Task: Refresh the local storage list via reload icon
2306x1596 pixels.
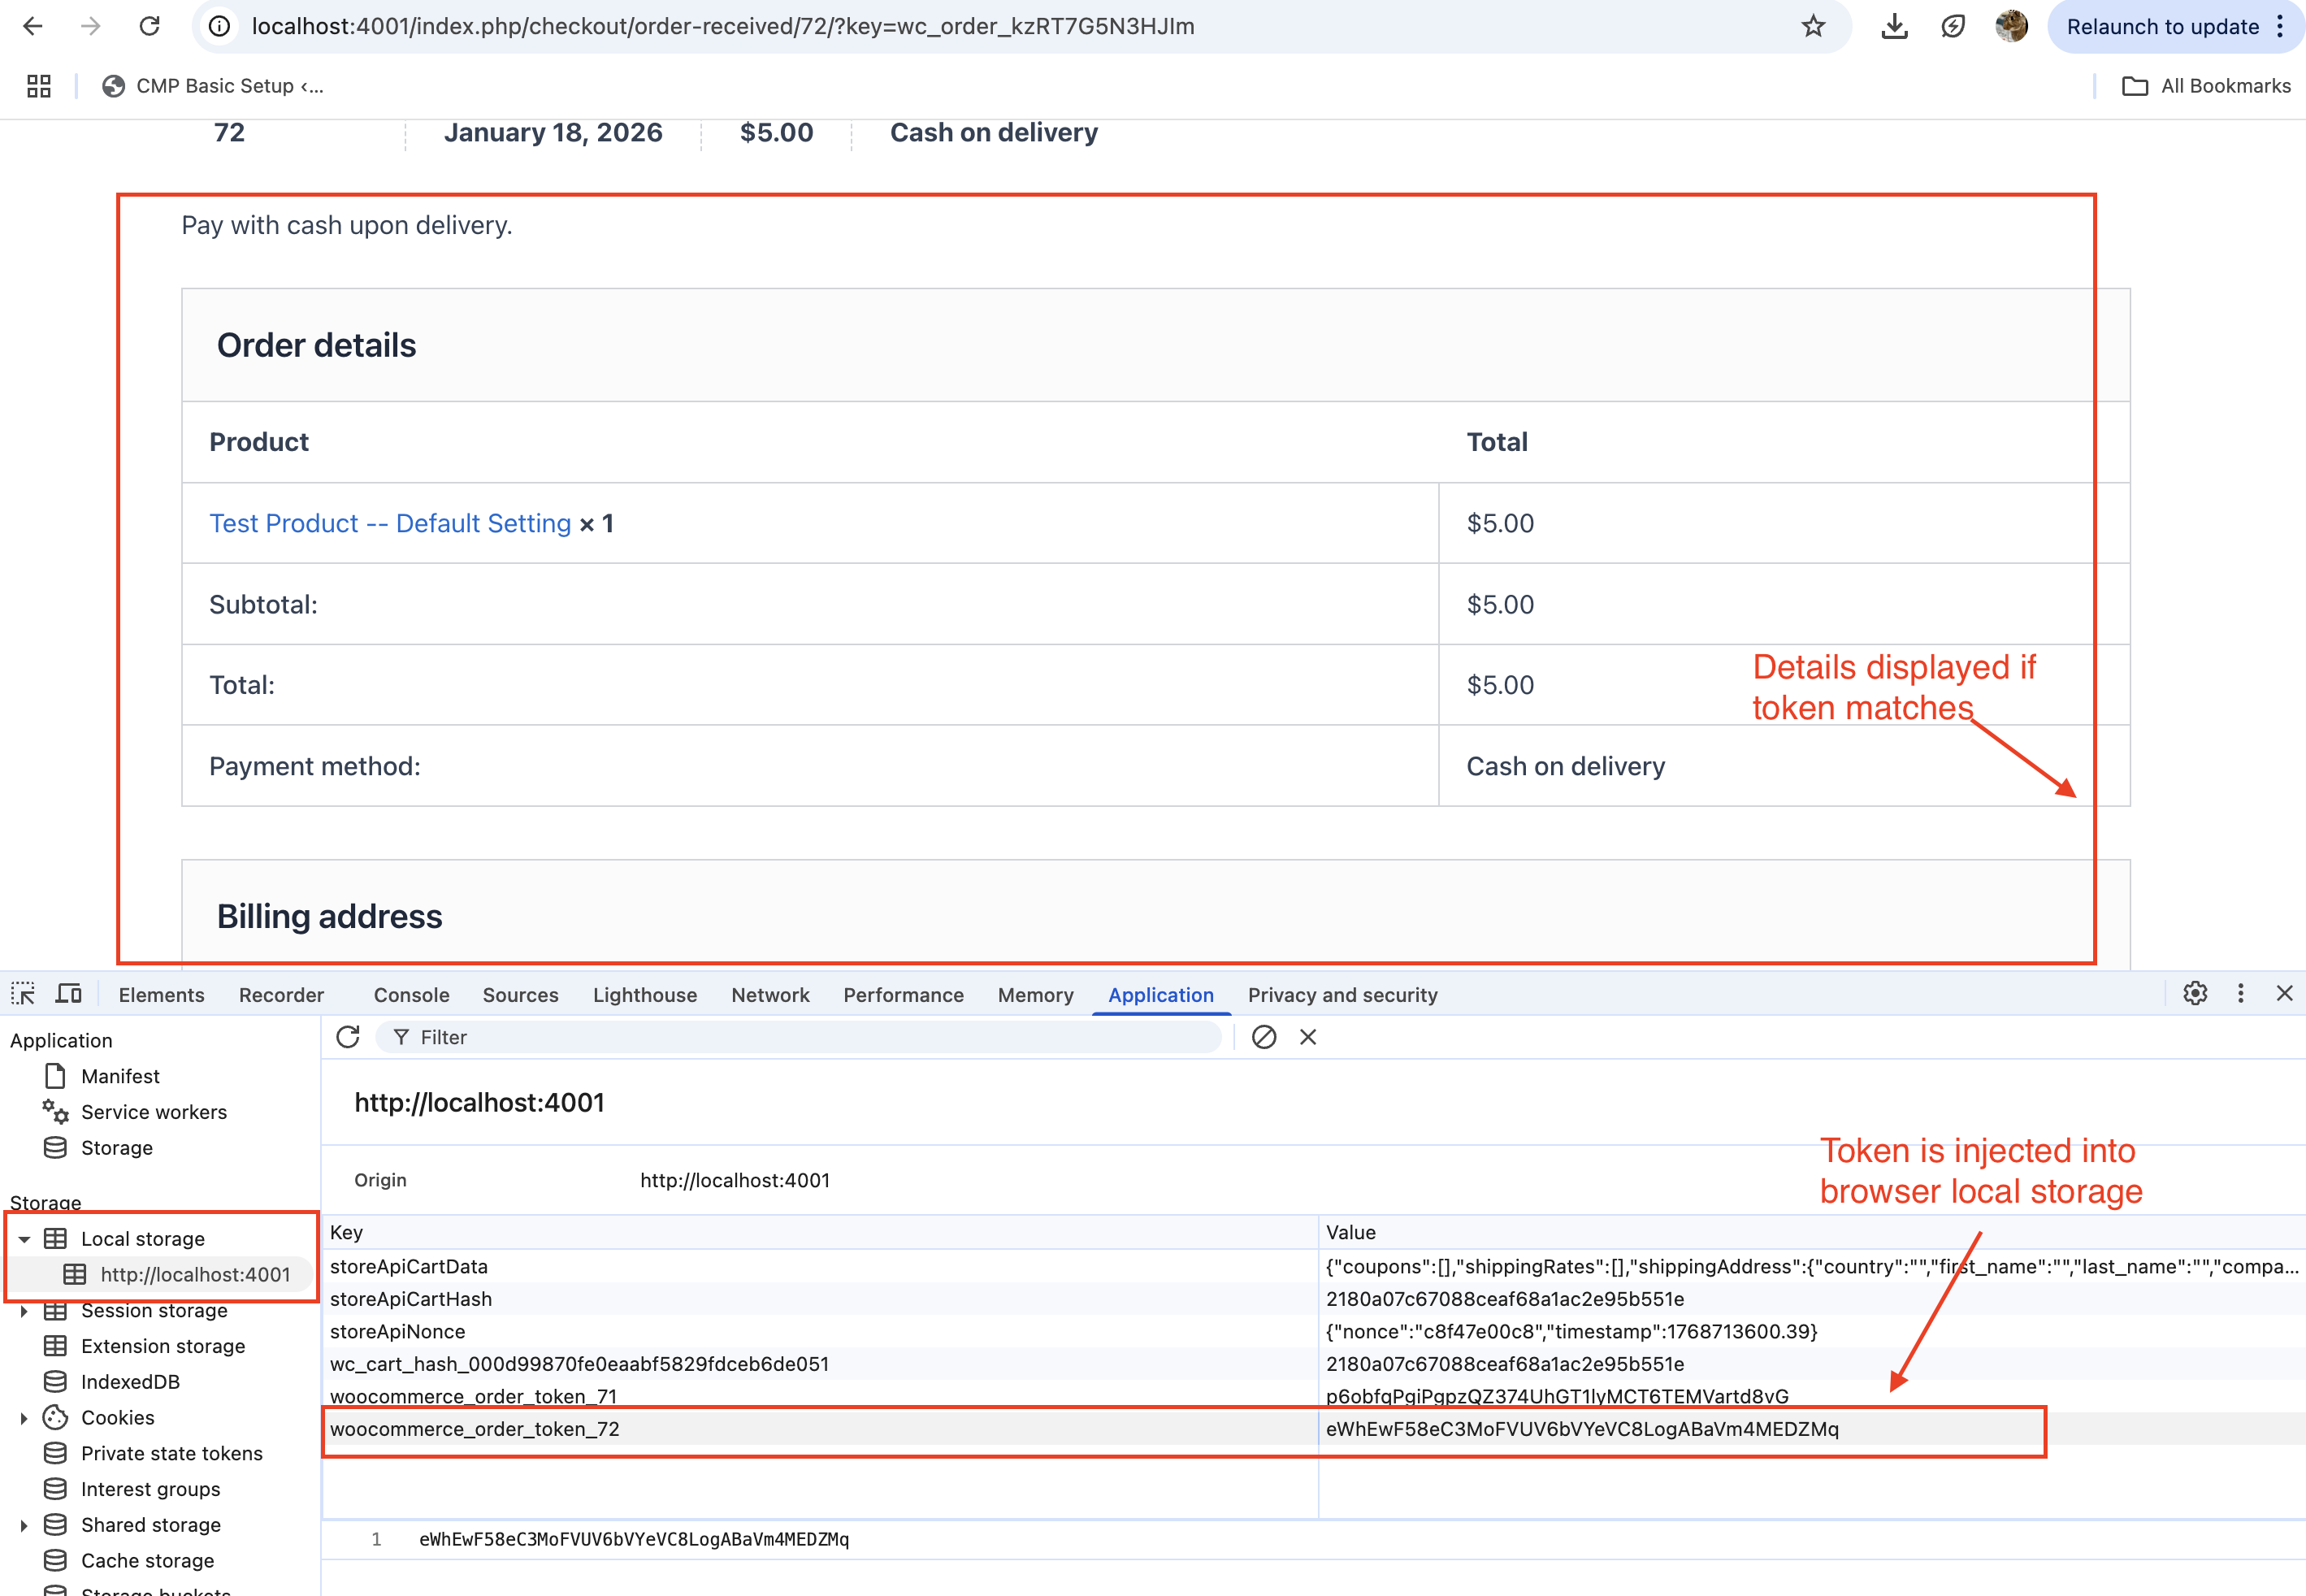Action: (x=348, y=1037)
